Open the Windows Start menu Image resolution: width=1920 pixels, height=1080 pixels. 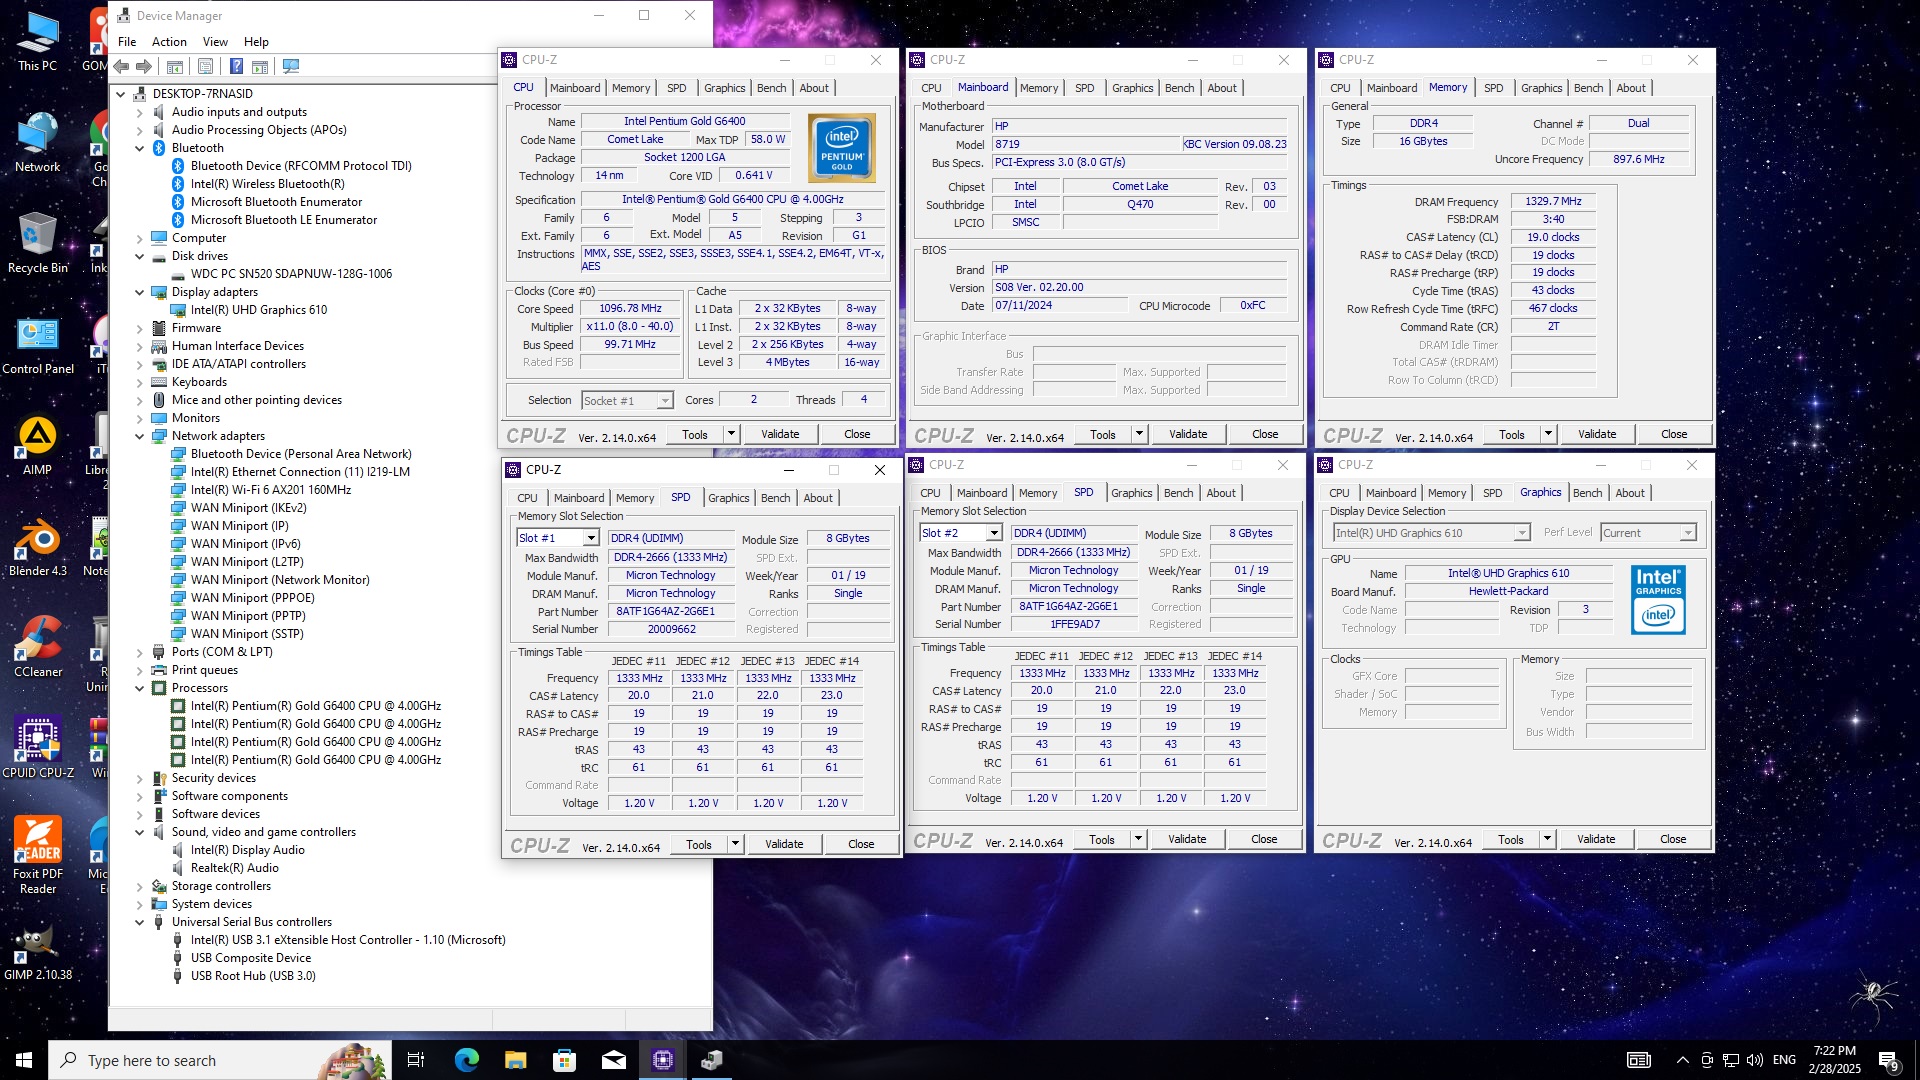tap(24, 1060)
